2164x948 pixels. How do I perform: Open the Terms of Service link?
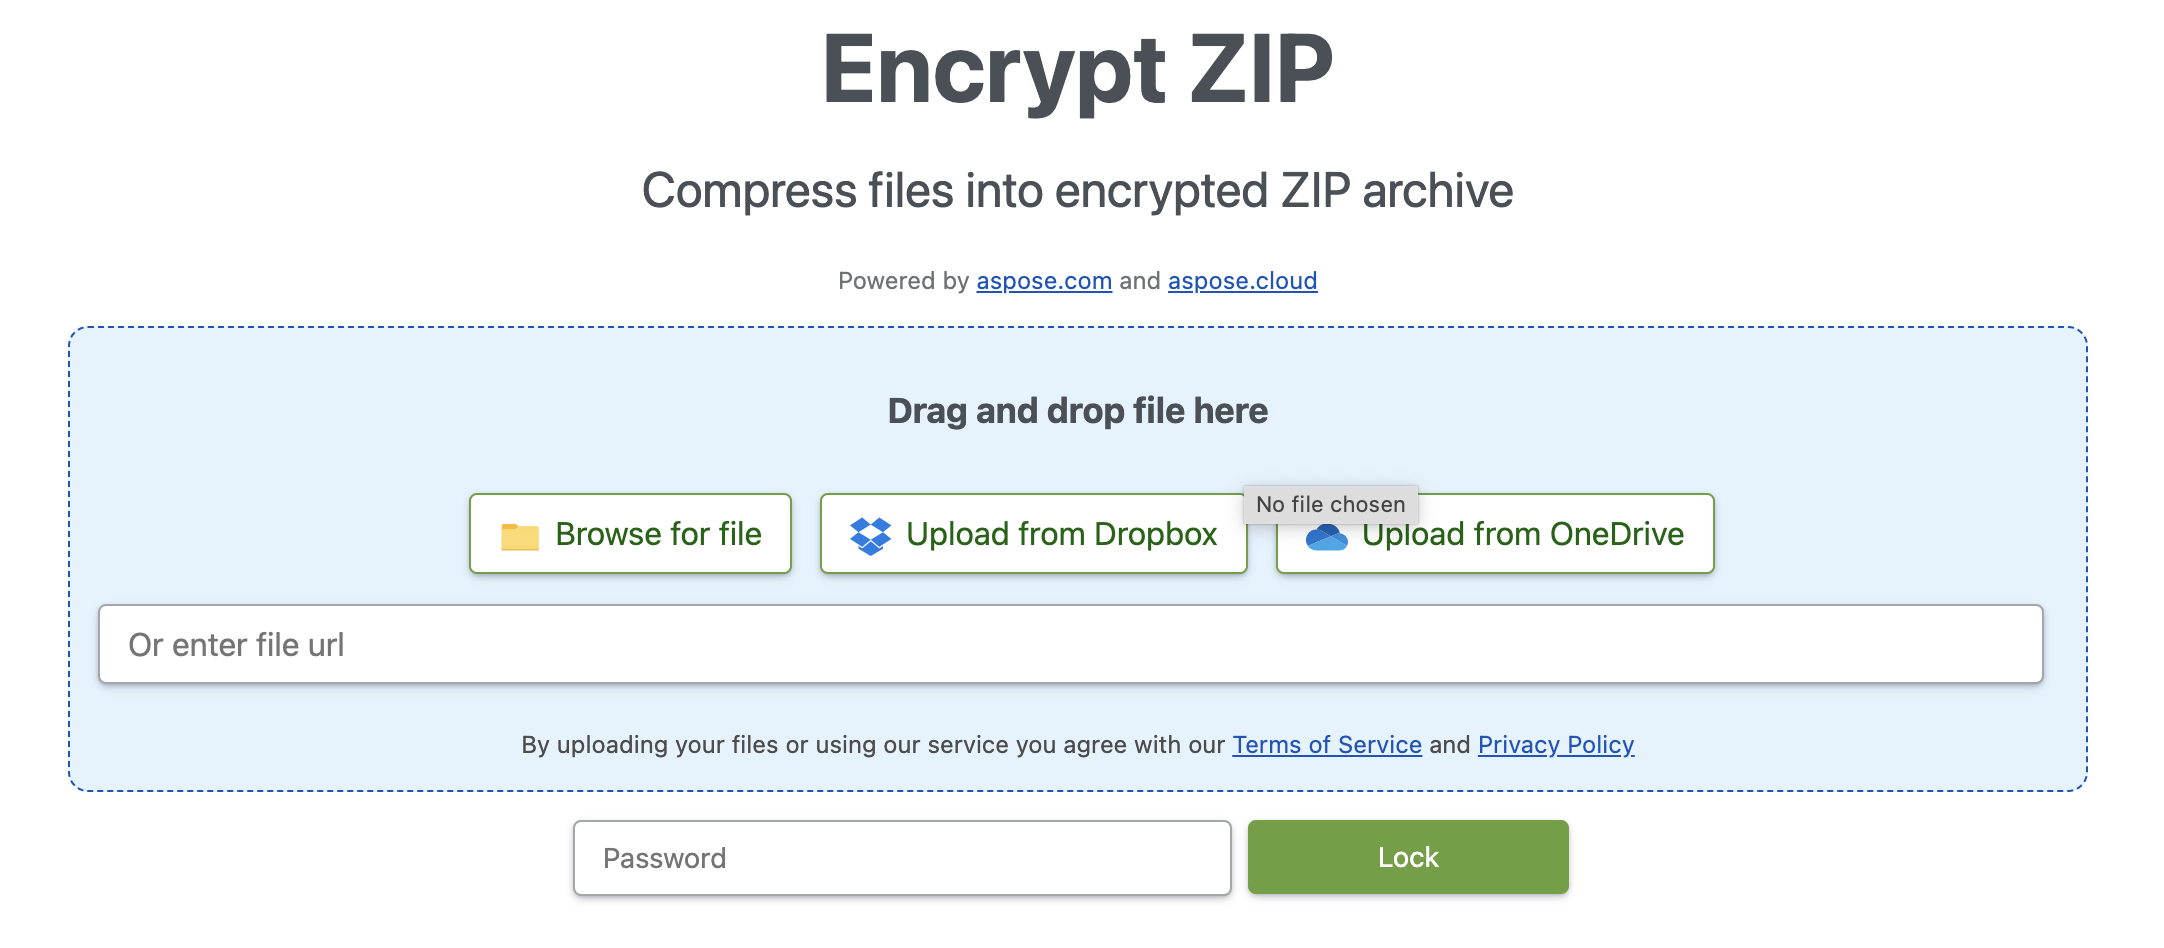(x=1327, y=745)
